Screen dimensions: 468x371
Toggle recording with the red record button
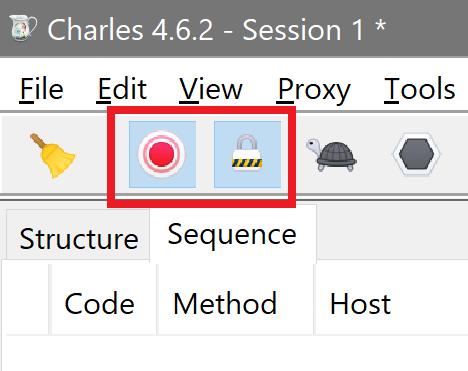[x=162, y=154]
